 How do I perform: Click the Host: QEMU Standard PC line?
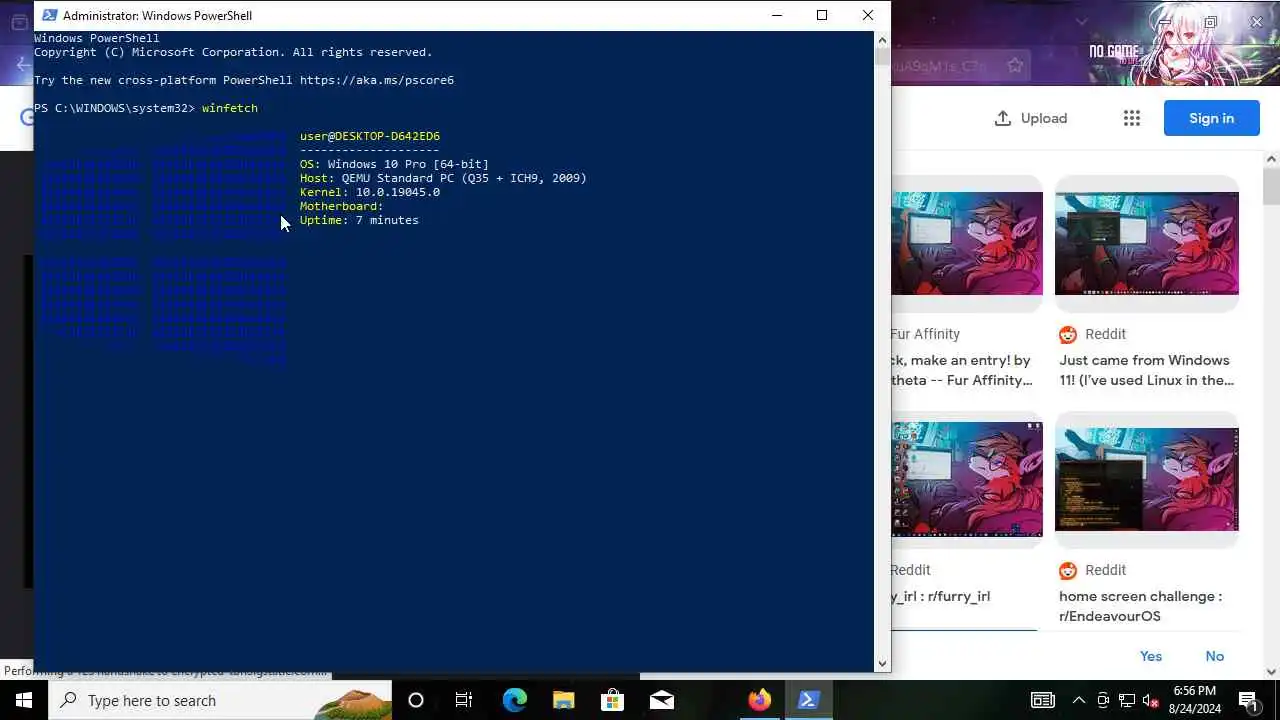click(x=443, y=178)
